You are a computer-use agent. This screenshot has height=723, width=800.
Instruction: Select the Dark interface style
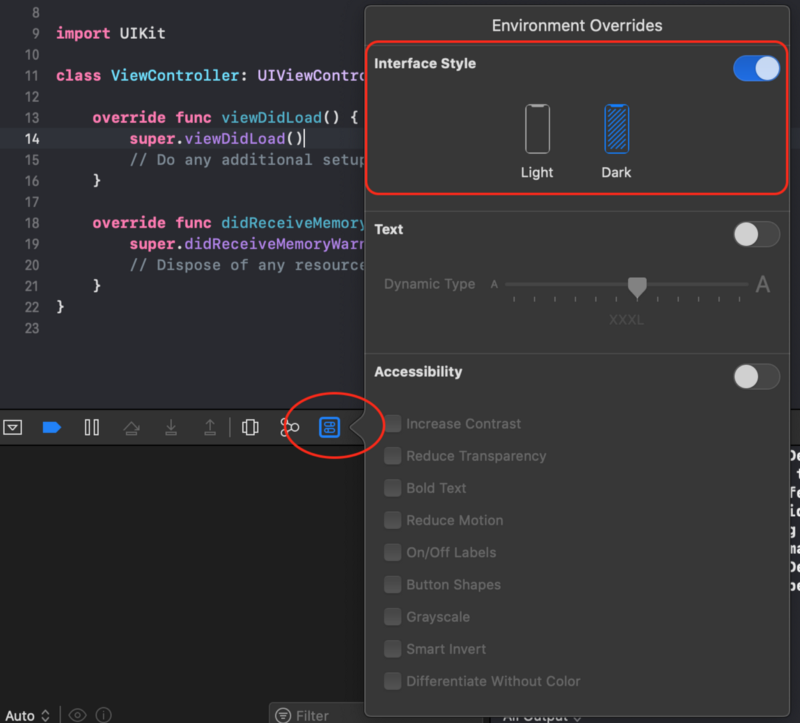pos(616,130)
